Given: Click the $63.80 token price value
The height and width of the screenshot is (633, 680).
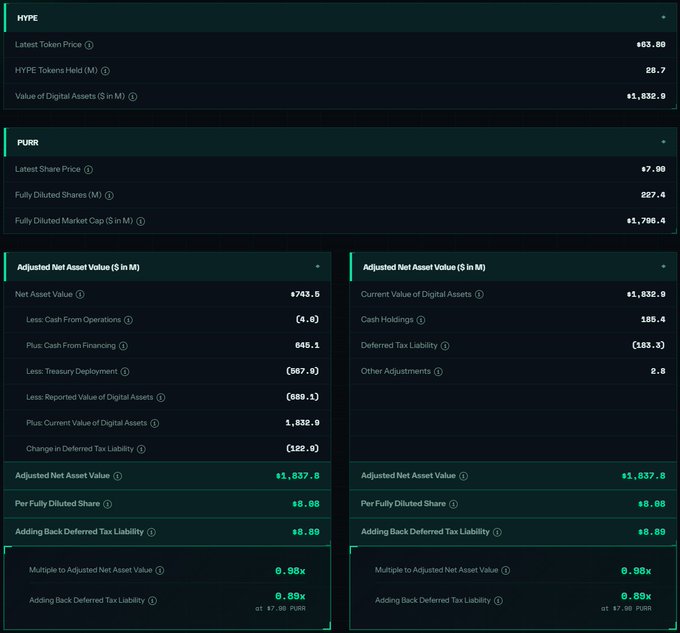Looking at the screenshot, I should (651, 44).
